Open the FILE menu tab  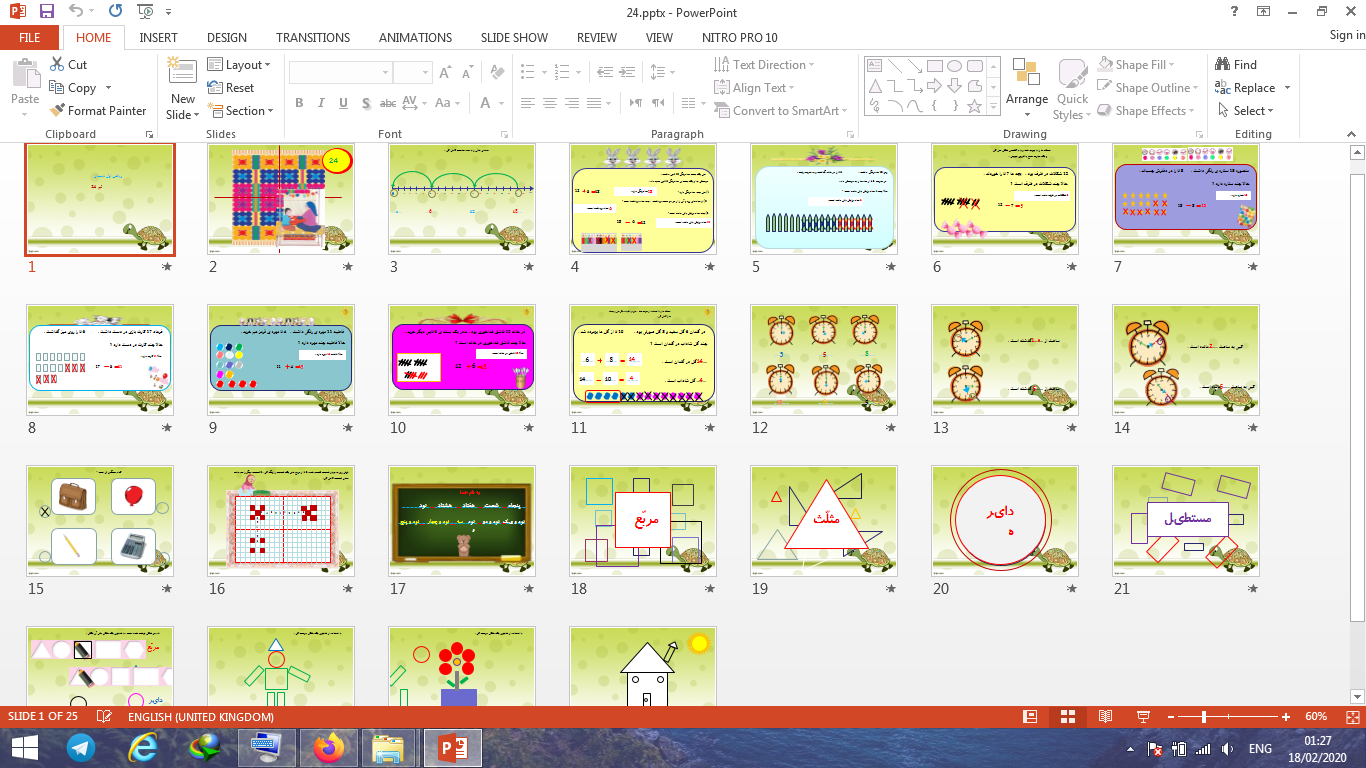click(30, 38)
